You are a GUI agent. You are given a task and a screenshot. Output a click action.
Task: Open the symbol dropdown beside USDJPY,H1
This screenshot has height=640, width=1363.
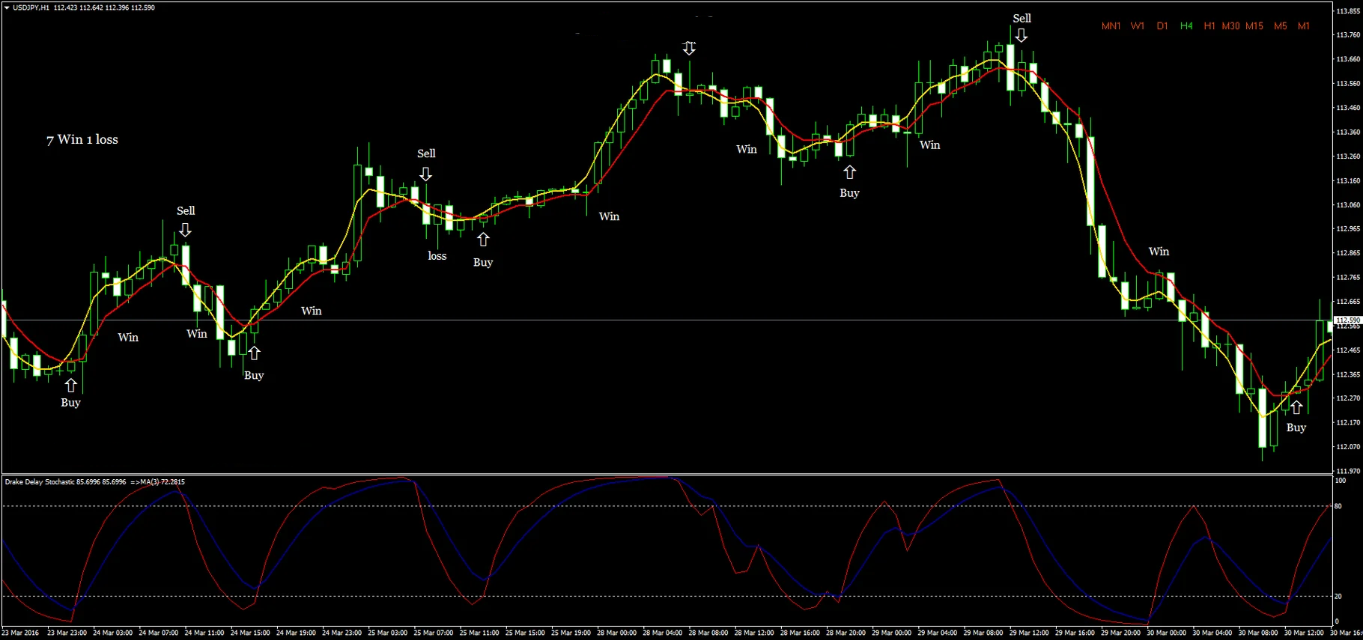coord(8,7)
